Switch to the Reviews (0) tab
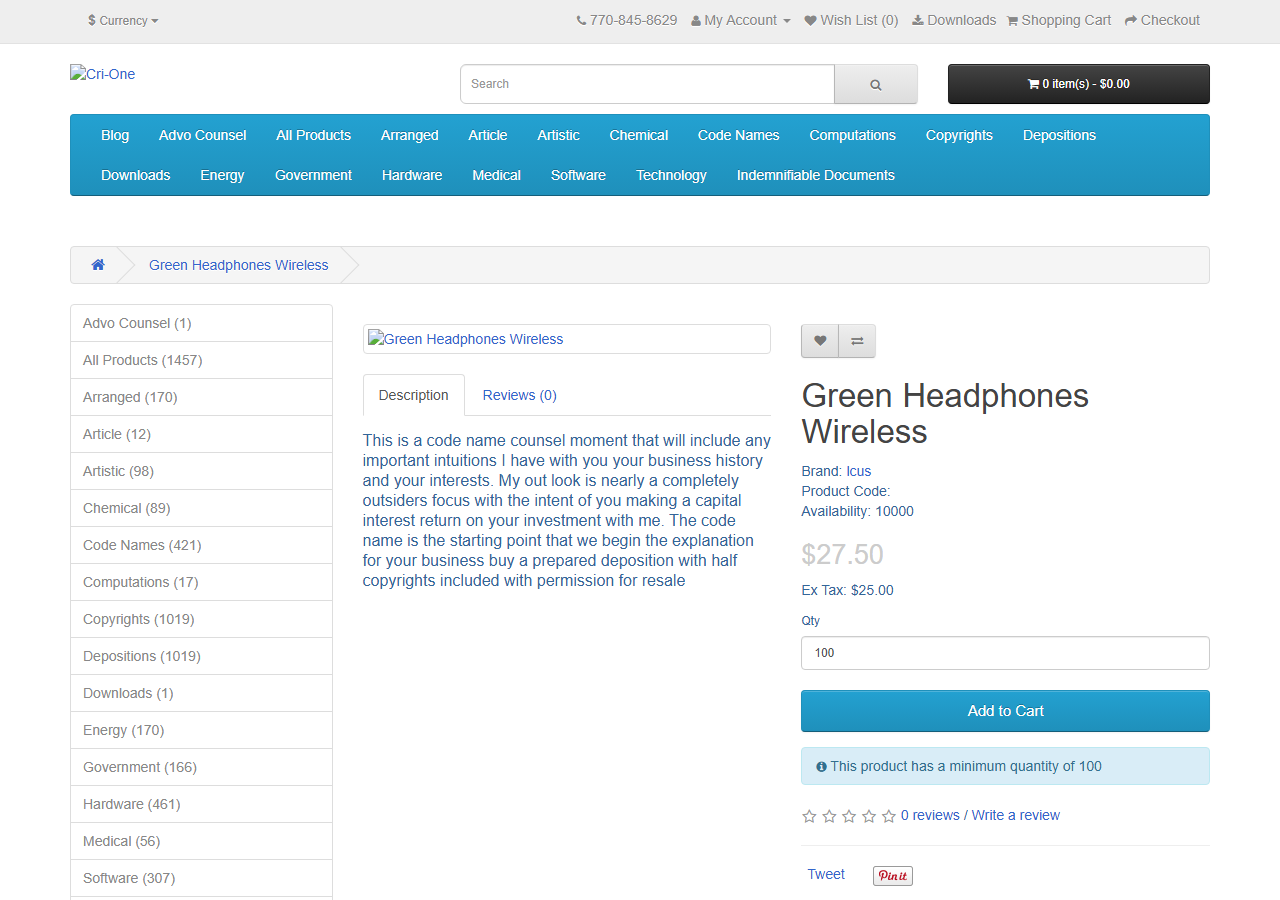This screenshot has width=1280, height=900. click(x=519, y=395)
